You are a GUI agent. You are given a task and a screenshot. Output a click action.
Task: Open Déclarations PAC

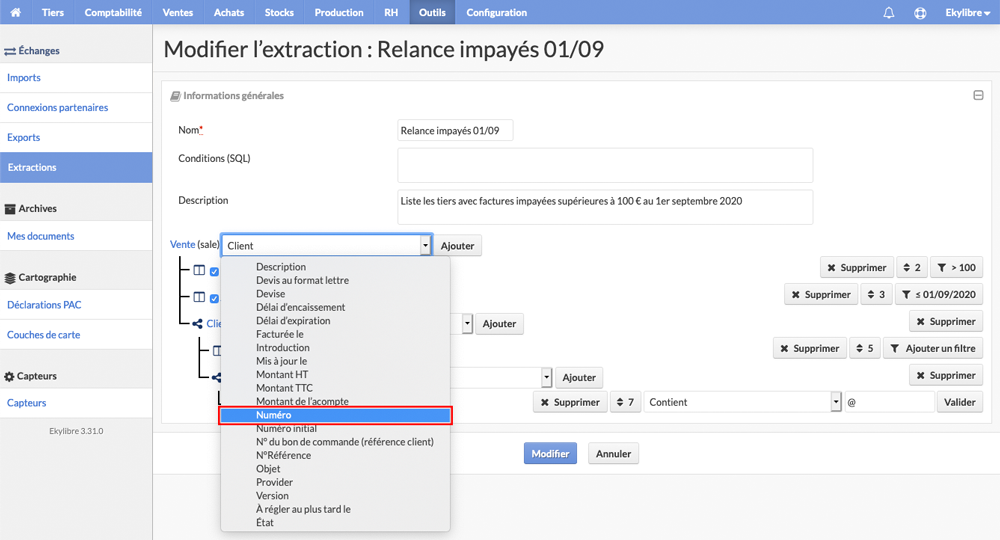pyautogui.click(x=44, y=305)
